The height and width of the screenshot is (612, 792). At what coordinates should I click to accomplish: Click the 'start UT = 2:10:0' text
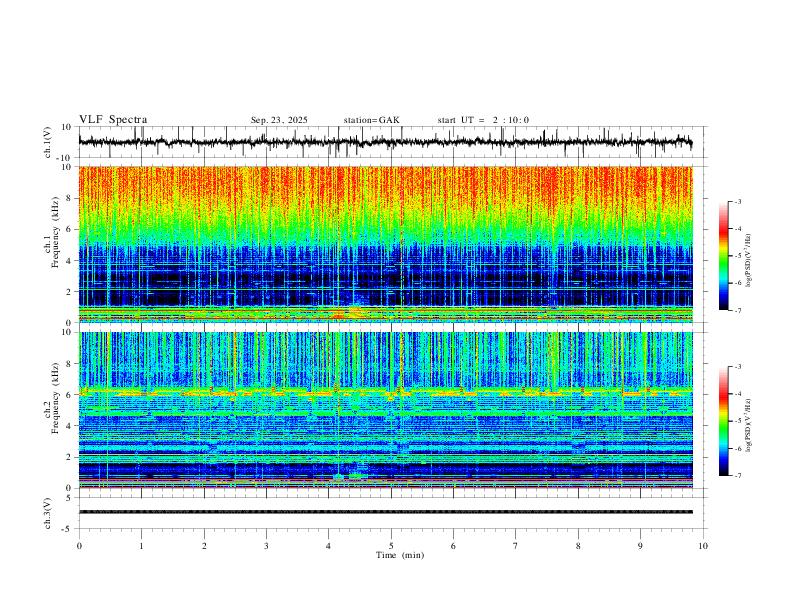[x=483, y=120]
